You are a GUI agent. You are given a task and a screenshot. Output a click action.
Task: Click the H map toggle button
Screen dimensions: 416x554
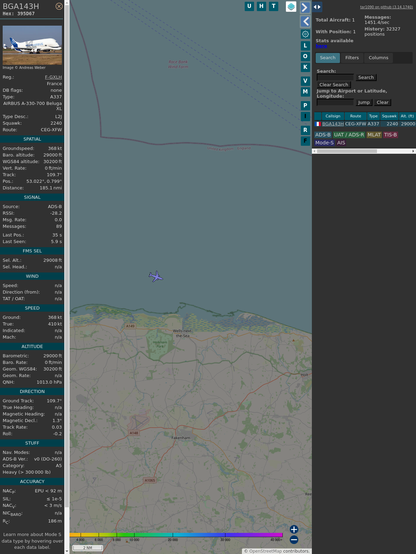262,6
